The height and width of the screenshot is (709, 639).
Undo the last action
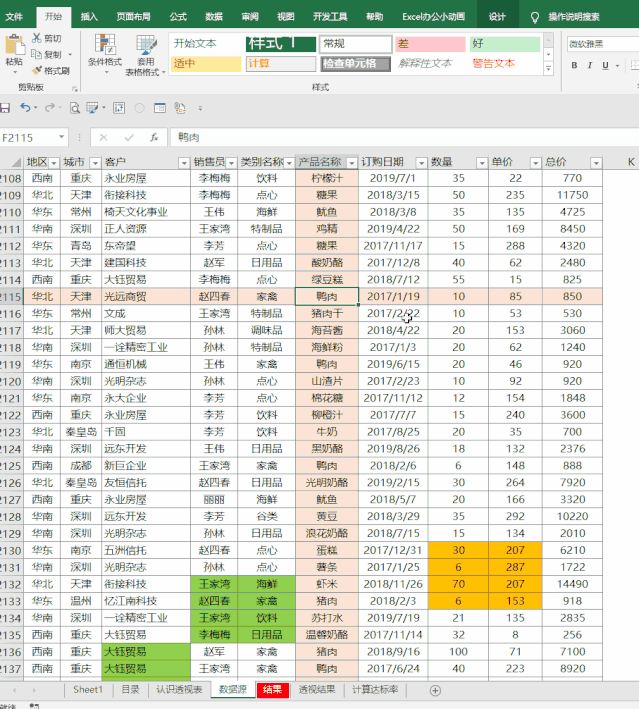tap(25, 108)
